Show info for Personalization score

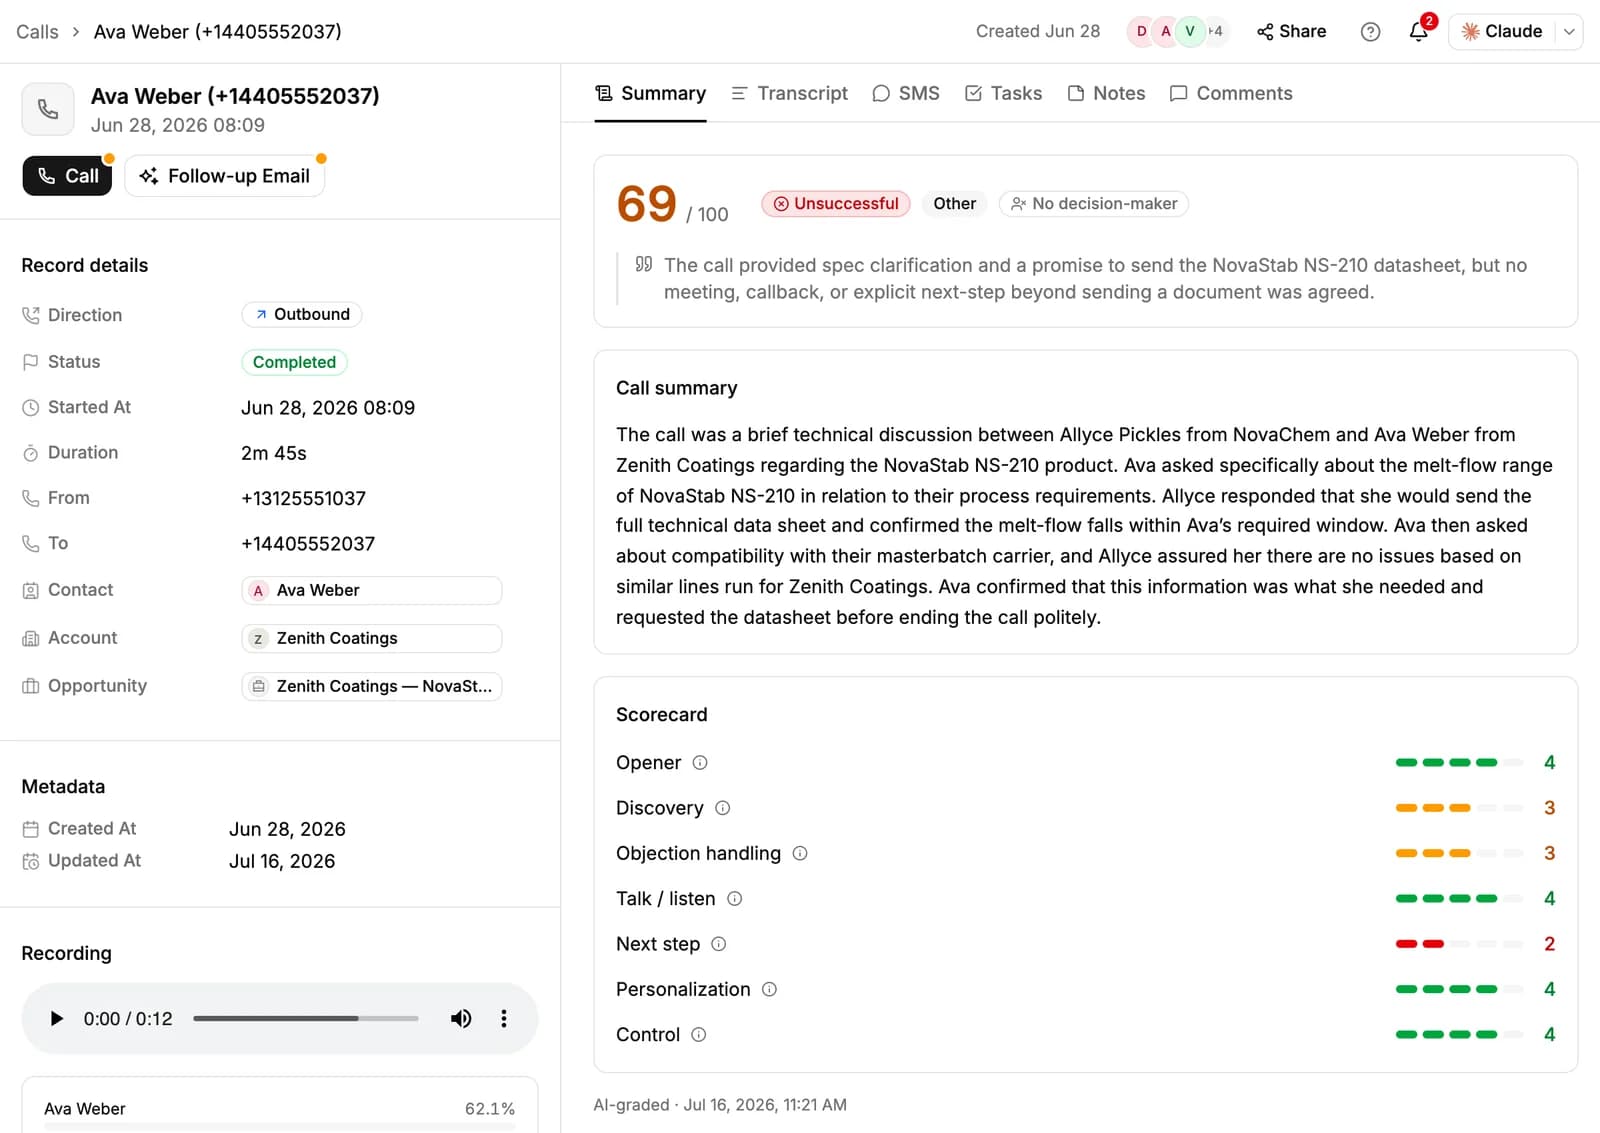pyautogui.click(x=769, y=989)
